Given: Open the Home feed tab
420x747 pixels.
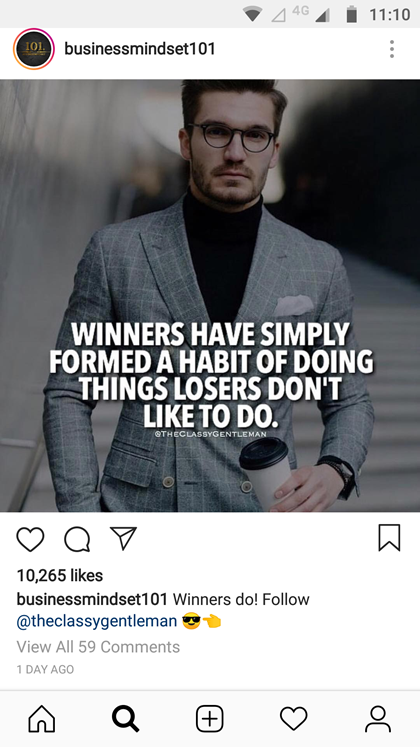Looking at the screenshot, I should [42, 718].
